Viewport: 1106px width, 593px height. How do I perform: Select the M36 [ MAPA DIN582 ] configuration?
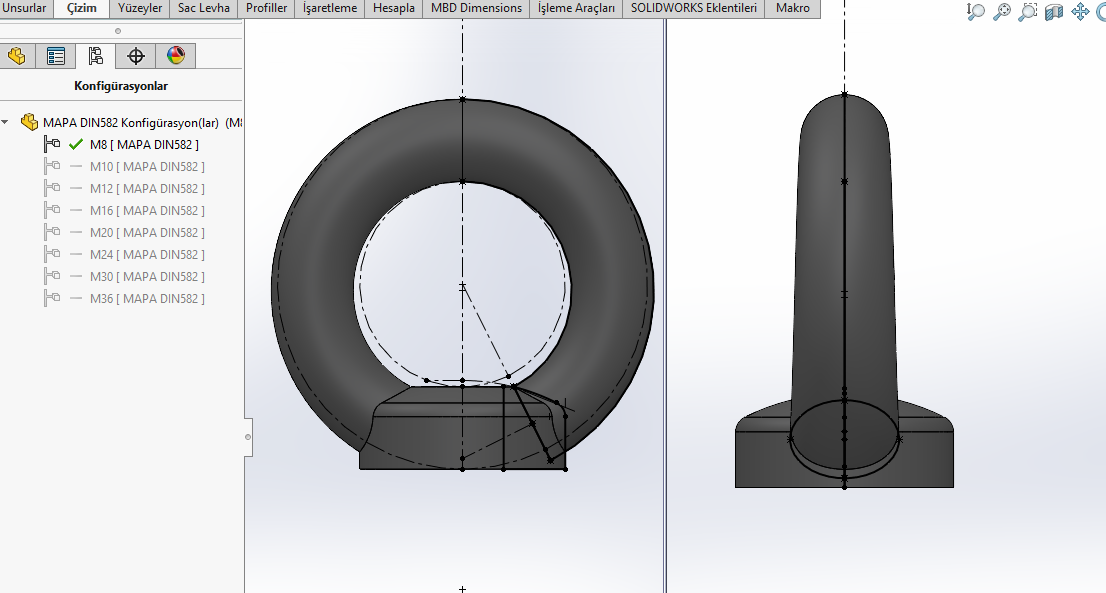pyautogui.click(x=147, y=298)
